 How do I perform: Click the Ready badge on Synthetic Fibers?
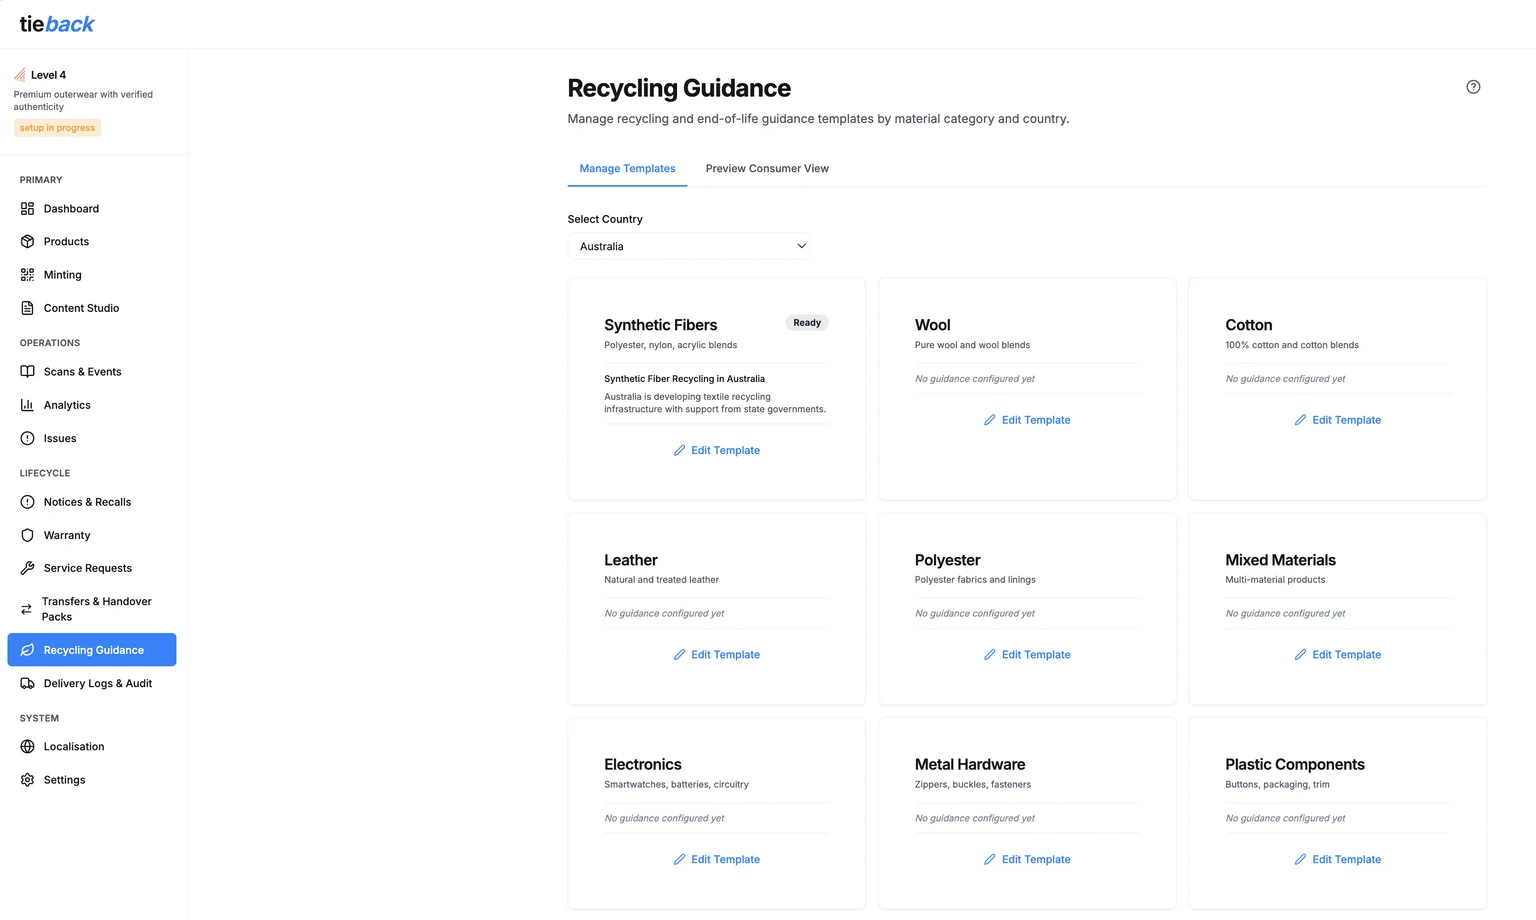pos(806,322)
